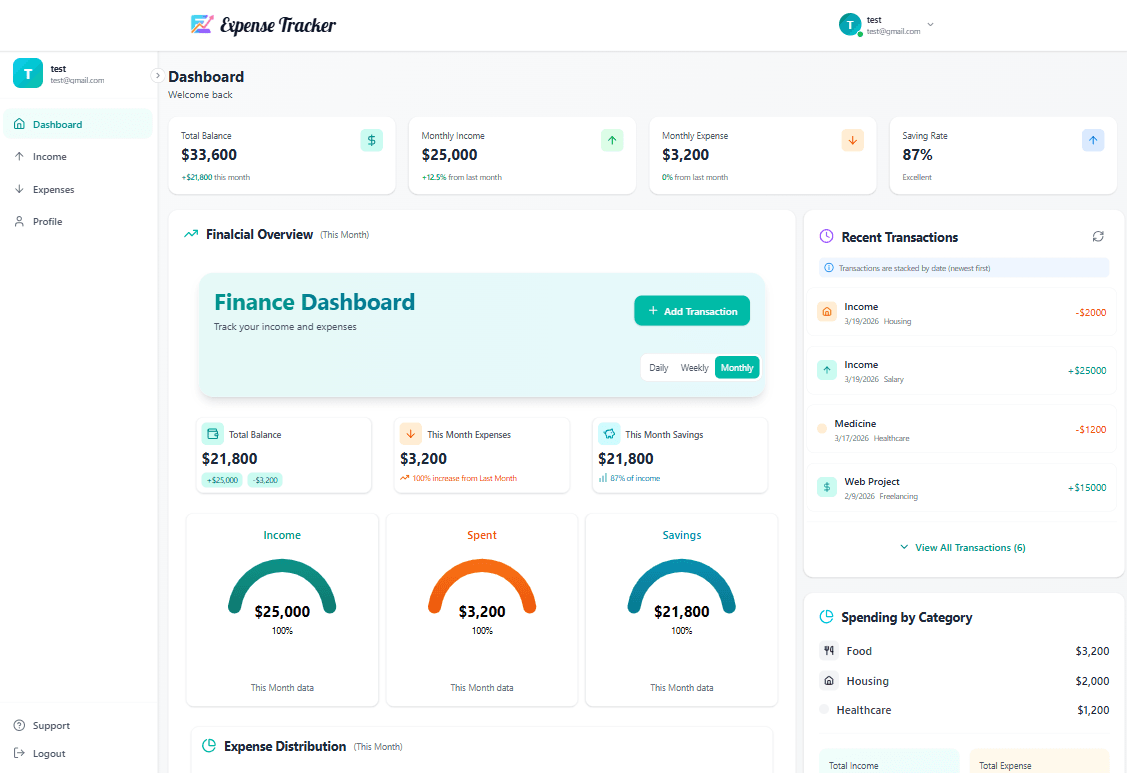This screenshot has height=773, width=1127.
Task: Refresh the Recent Transactions list
Action: point(1098,236)
